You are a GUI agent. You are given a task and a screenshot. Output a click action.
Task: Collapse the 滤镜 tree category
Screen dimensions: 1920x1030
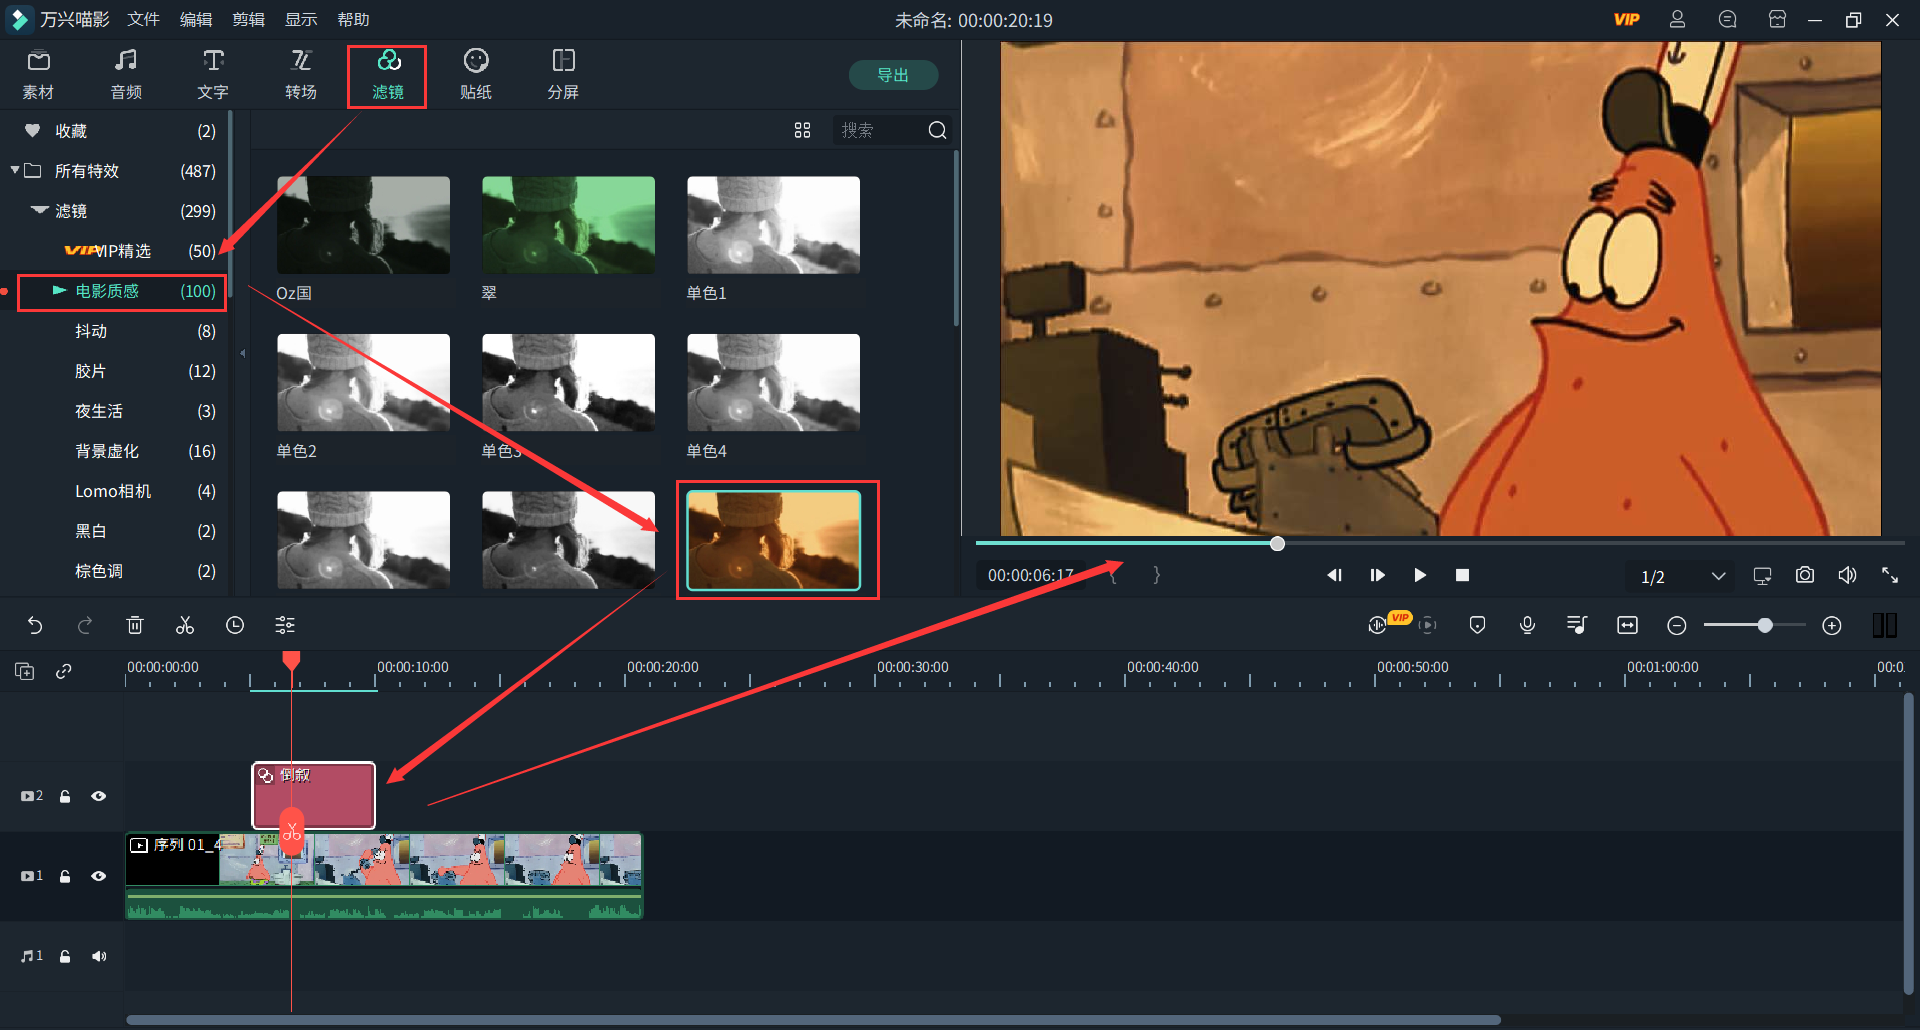pos(40,211)
